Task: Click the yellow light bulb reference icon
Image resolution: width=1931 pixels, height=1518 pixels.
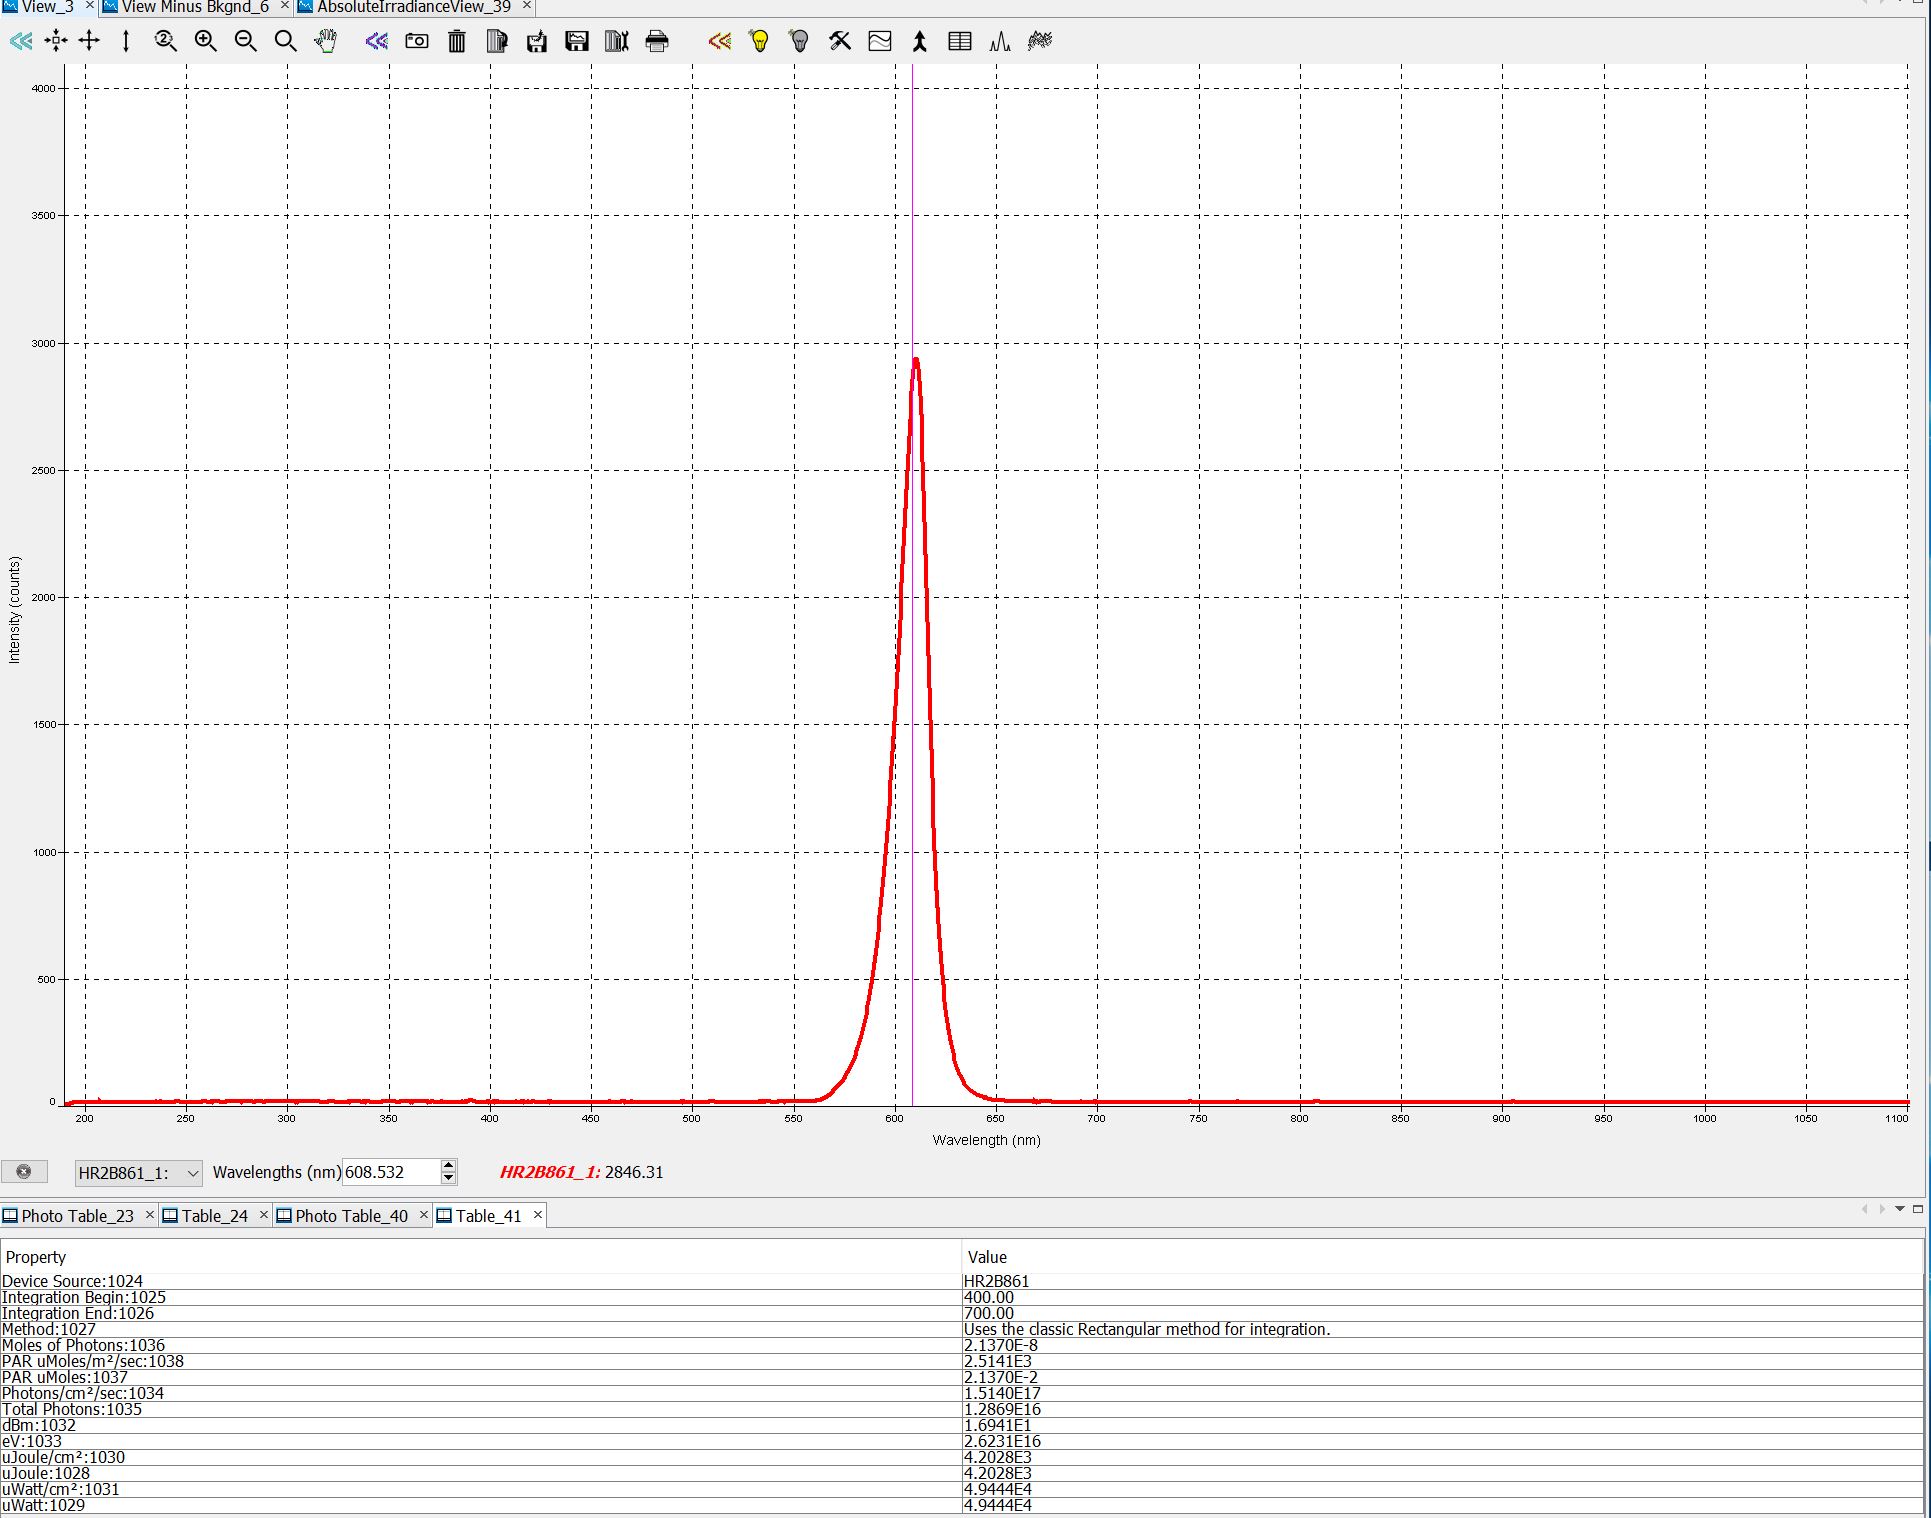Action: [x=760, y=41]
